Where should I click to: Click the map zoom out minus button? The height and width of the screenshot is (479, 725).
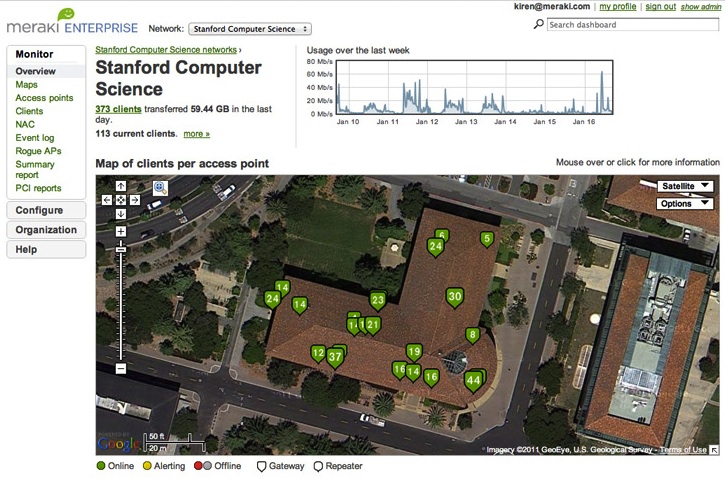(x=121, y=369)
